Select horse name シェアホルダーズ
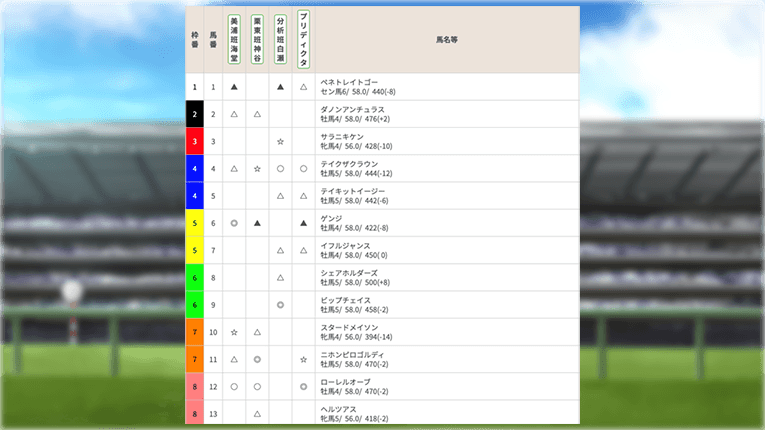Image resolution: width=765 pixels, height=430 pixels. pos(349,273)
